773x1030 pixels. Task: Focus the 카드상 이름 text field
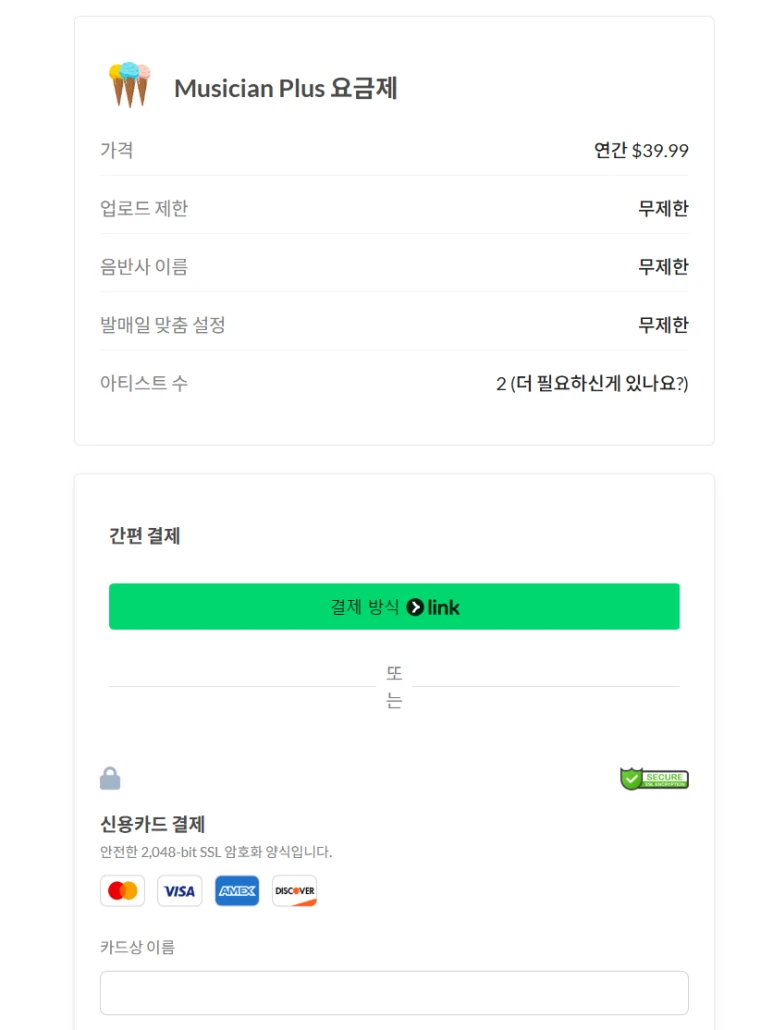pos(394,993)
